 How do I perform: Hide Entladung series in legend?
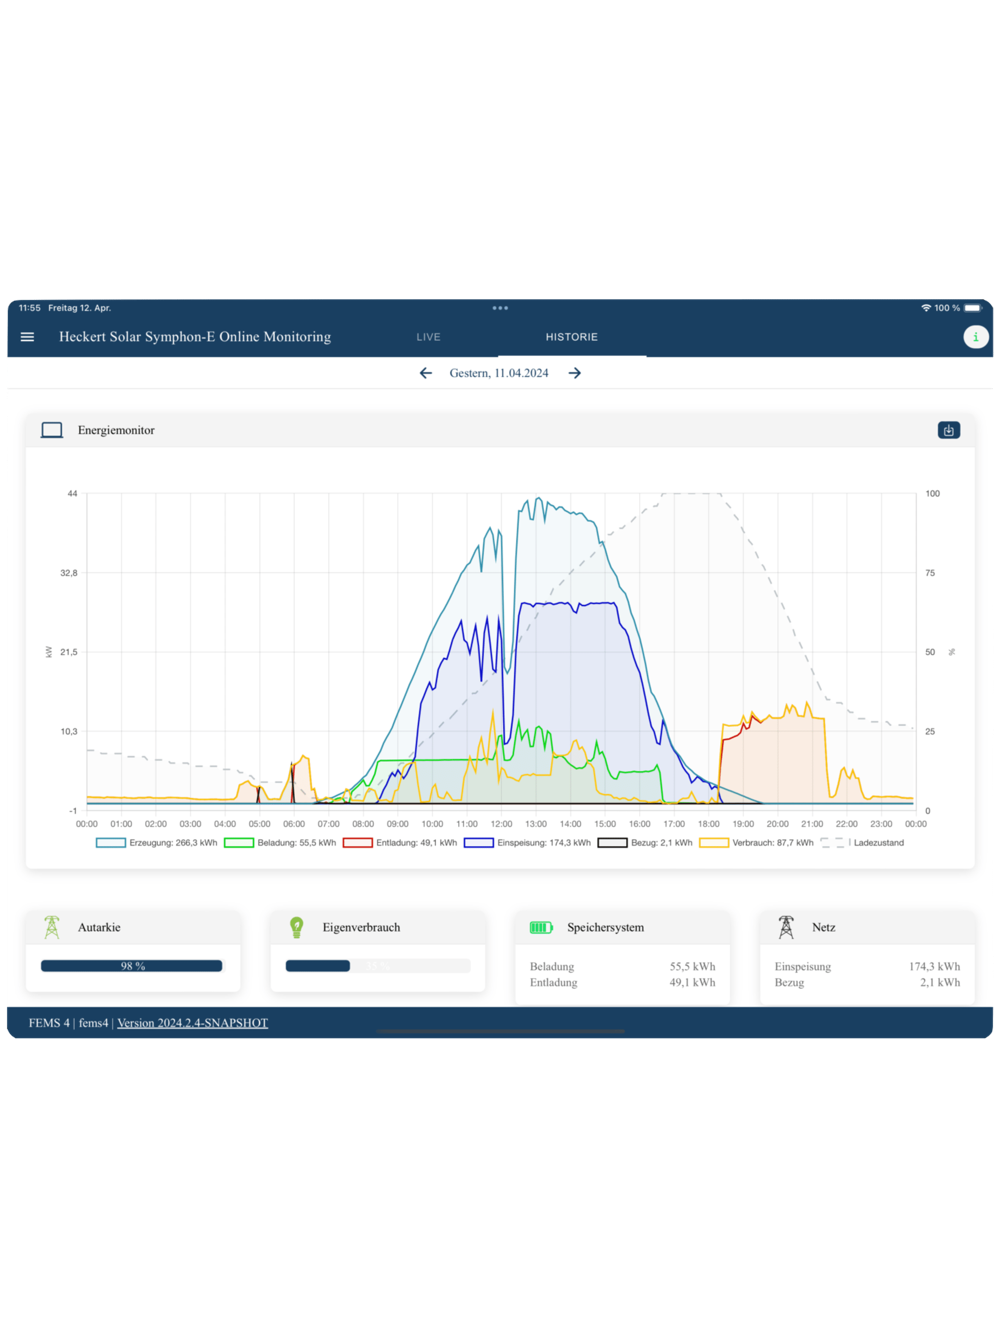(x=400, y=843)
